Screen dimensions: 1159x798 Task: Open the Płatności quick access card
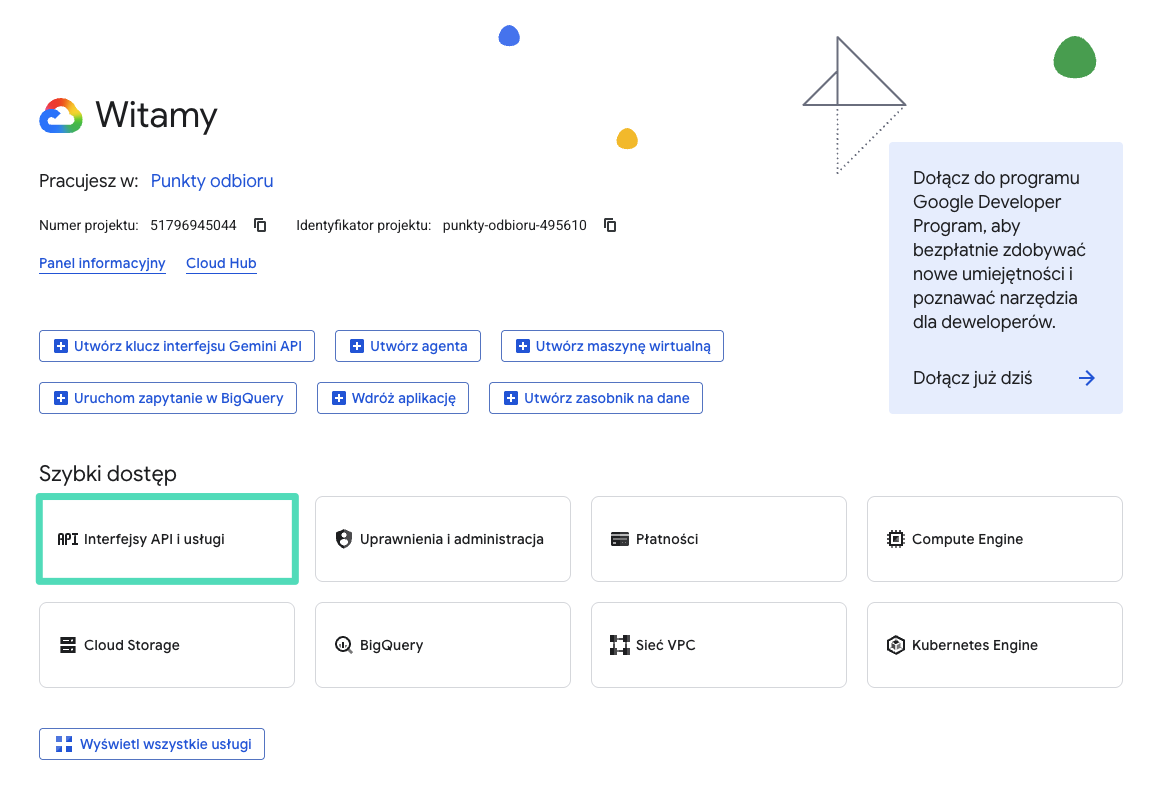point(718,539)
